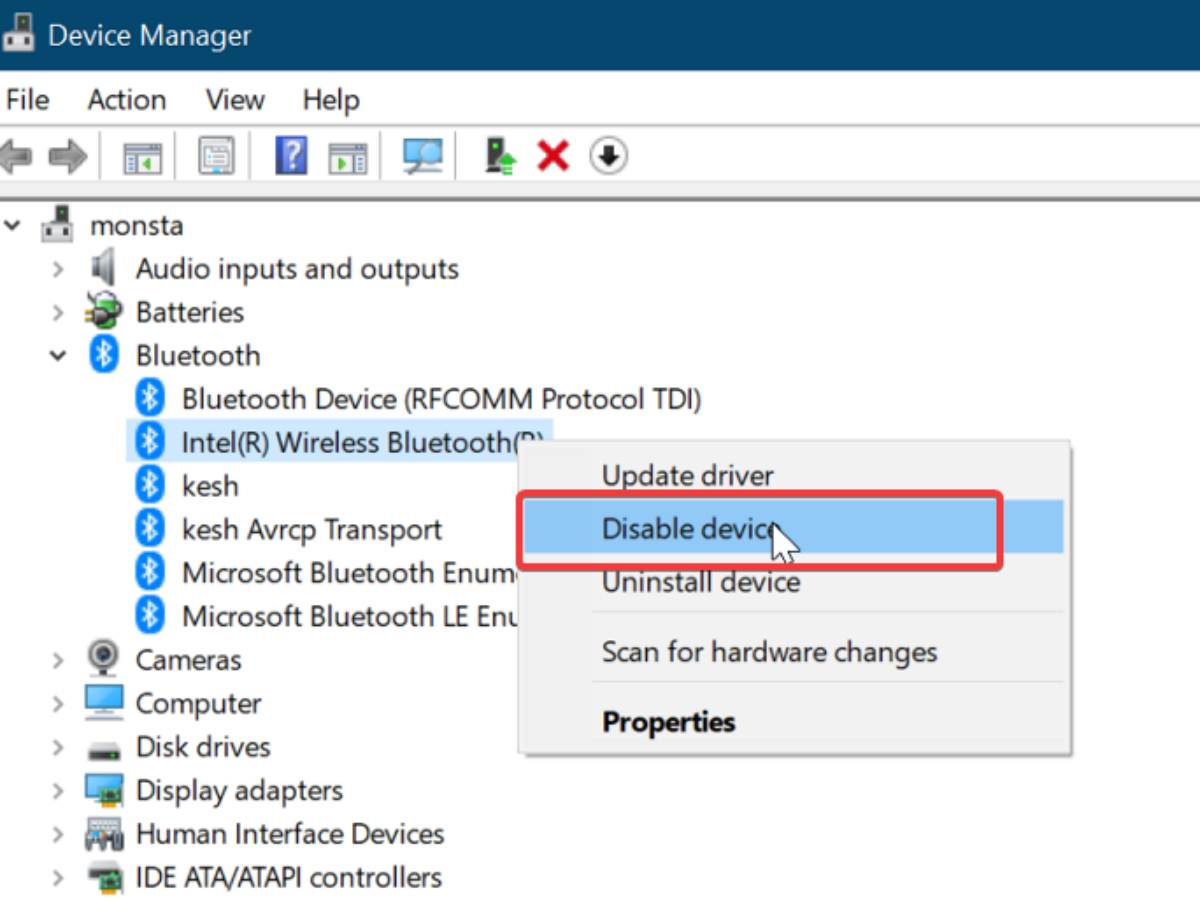The width and height of the screenshot is (1200, 900).
Task: Expand IDE ATA/ATAPI controllers category
Action: [58, 878]
